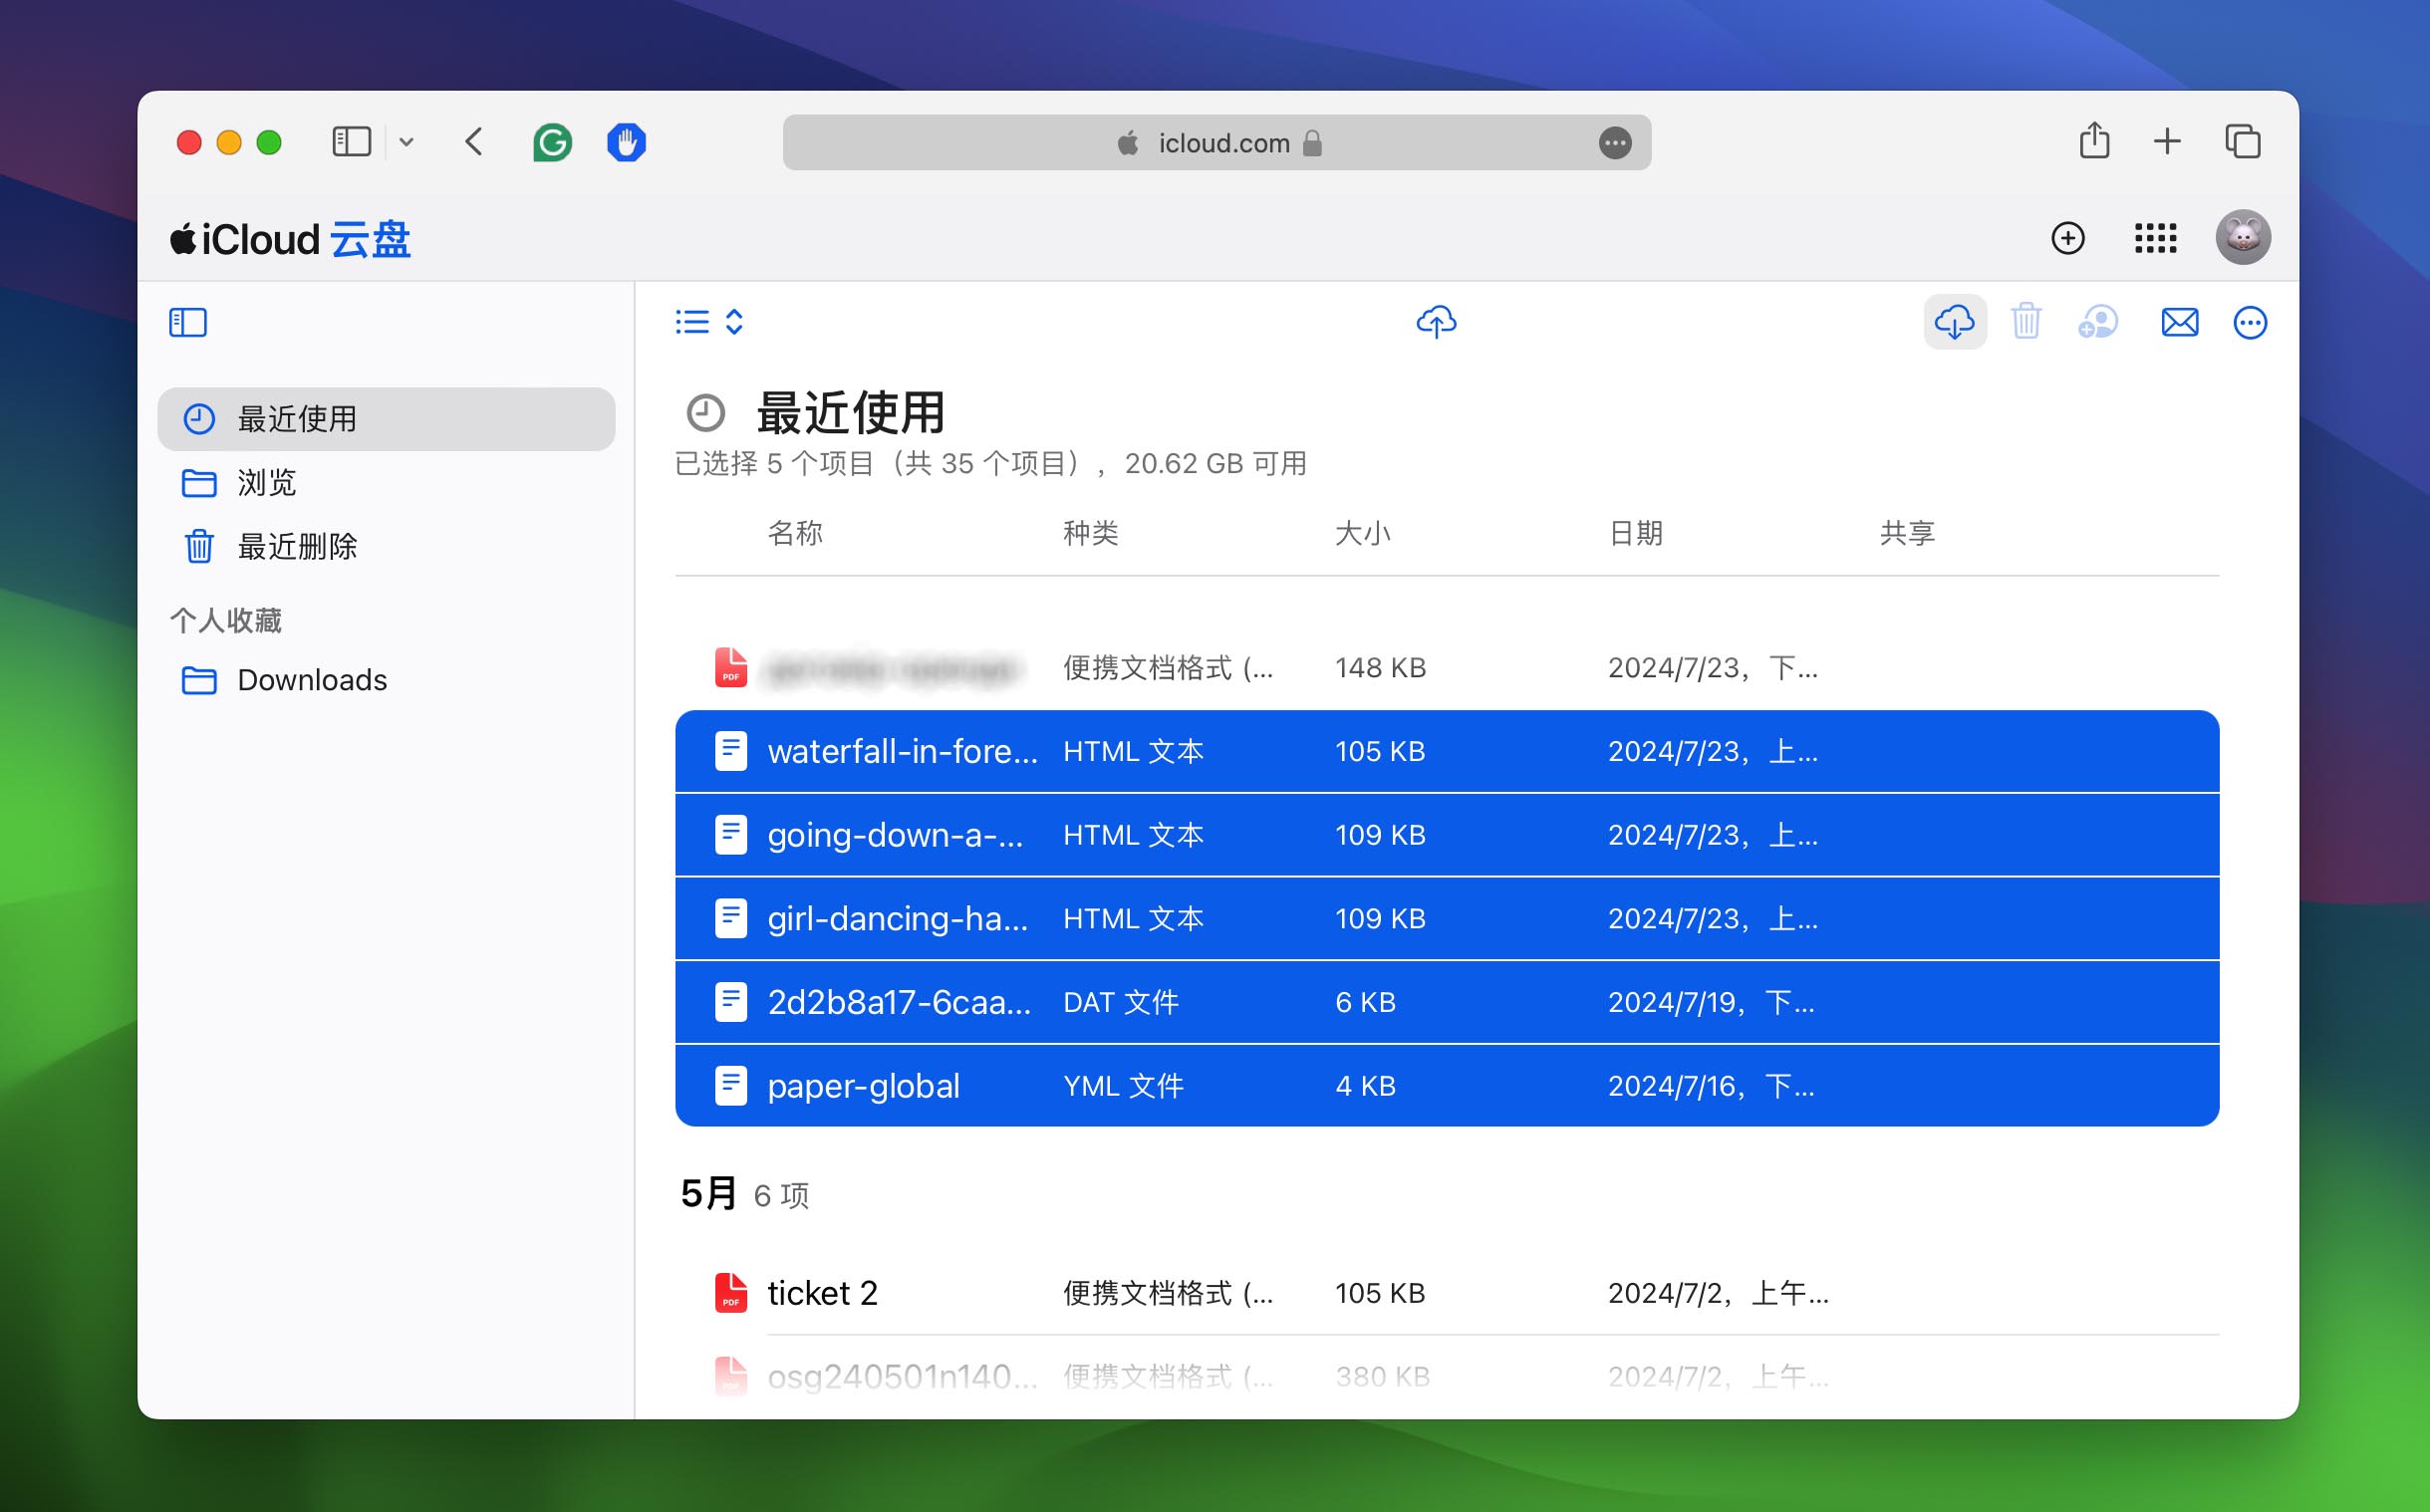
Task: Click the upload to iCloud icon
Action: click(1436, 321)
